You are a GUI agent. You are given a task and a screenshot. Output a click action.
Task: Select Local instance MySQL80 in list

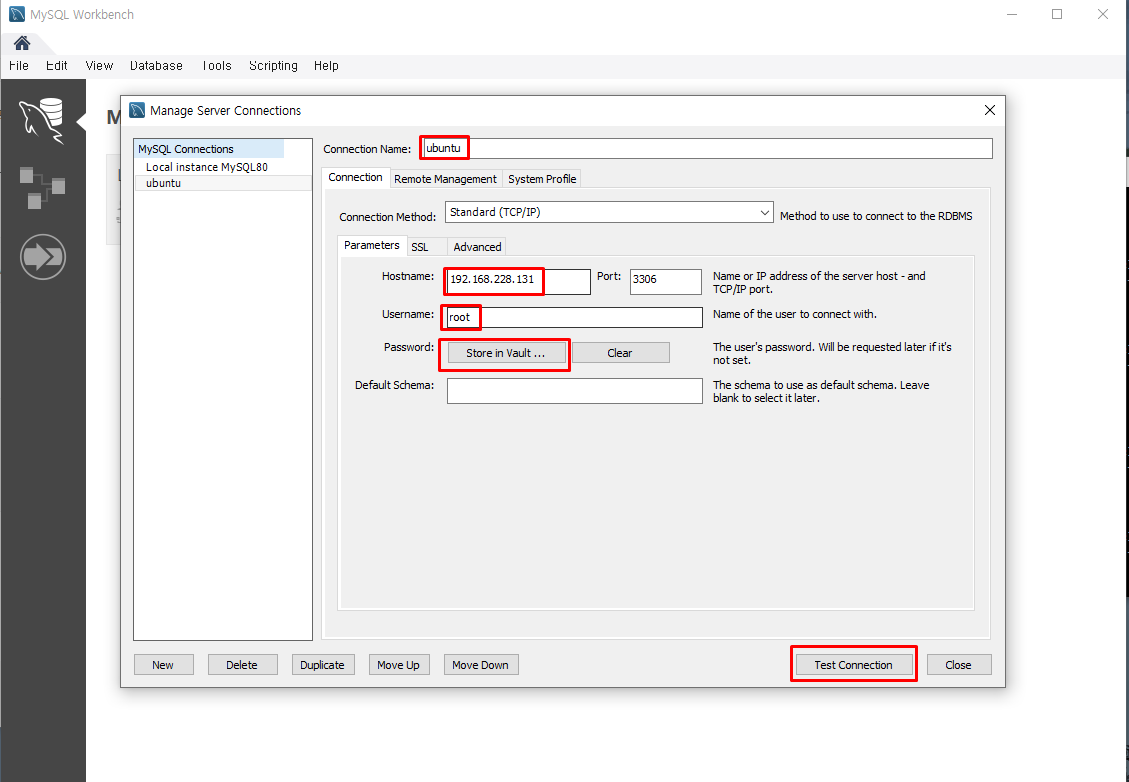coord(207,167)
